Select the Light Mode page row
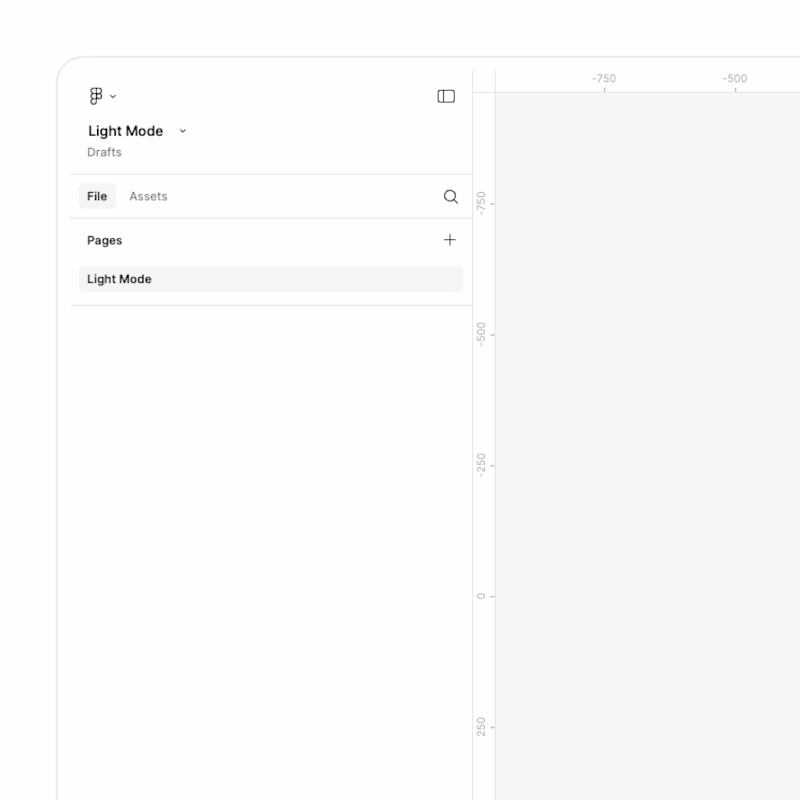The height and width of the screenshot is (800, 800). 270,279
